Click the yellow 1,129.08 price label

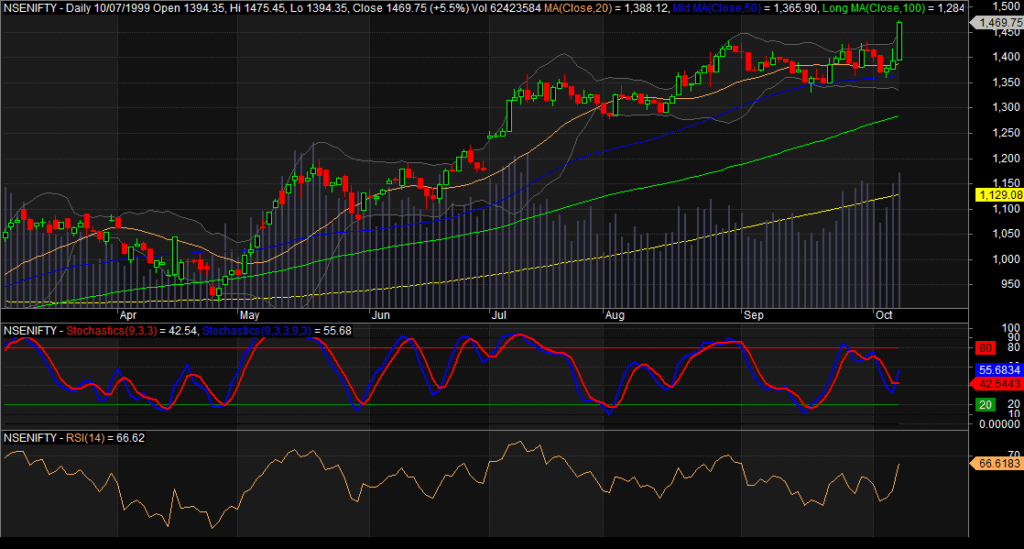pos(999,195)
